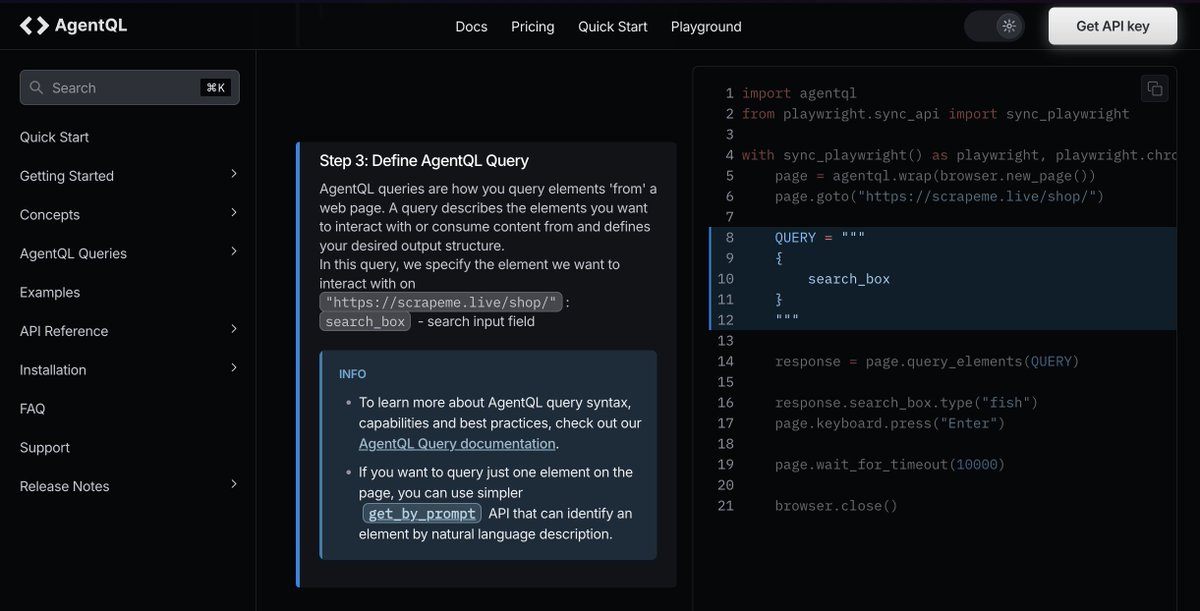This screenshot has height=611, width=1200.
Task: Go to Quick Start in the top navigation
Action: coord(613,27)
